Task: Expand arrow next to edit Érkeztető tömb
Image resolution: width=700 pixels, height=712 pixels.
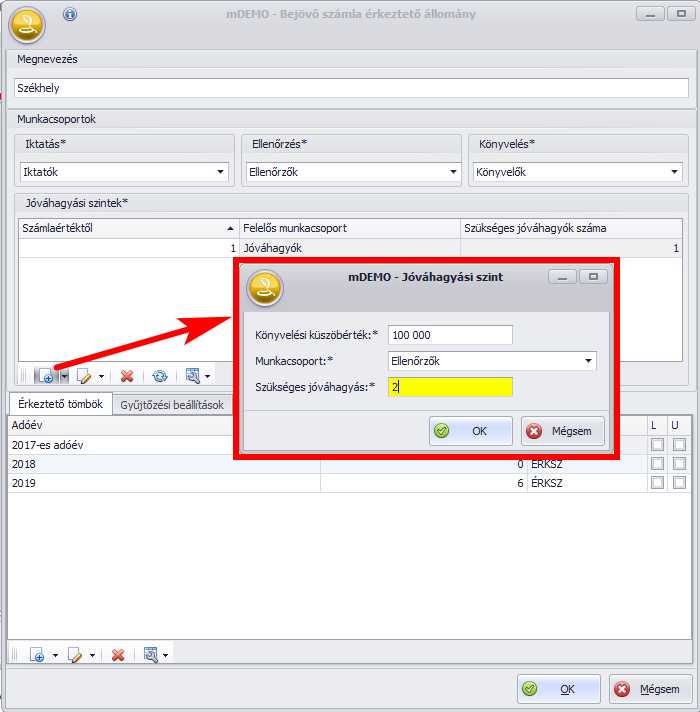Action: click(92, 655)
